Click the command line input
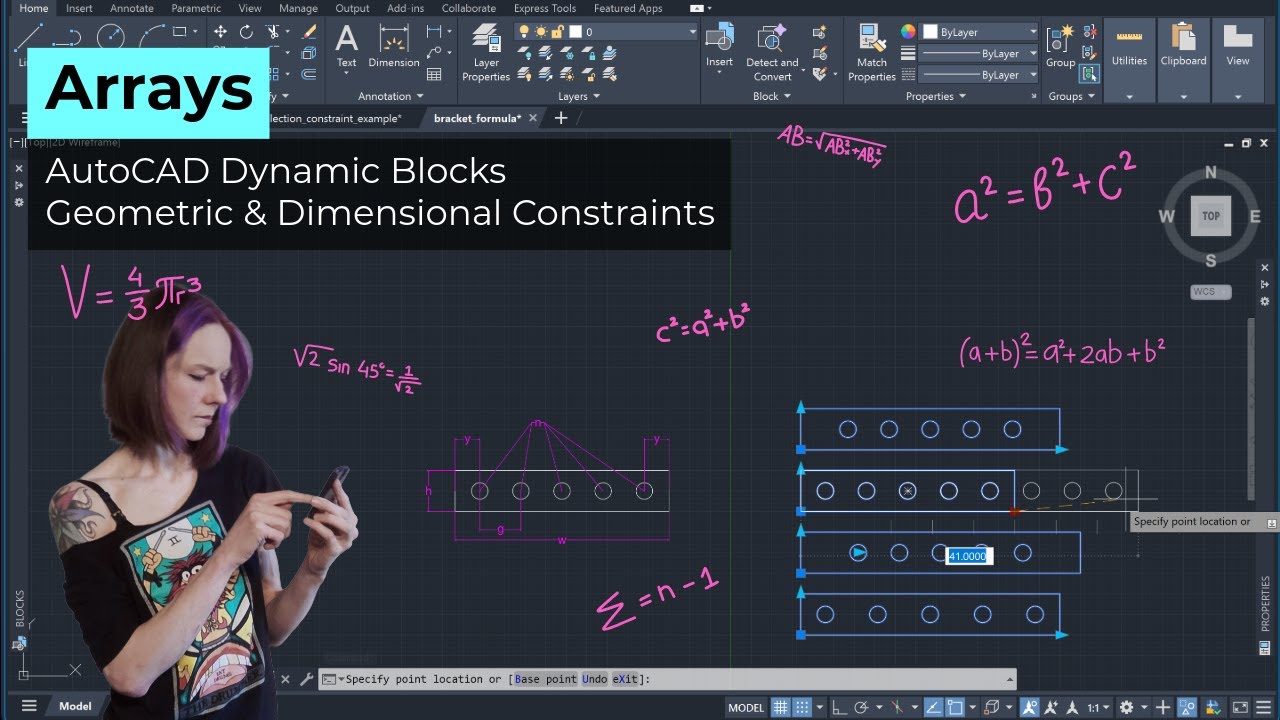The image size is (1280, 720). pos(667,679)
